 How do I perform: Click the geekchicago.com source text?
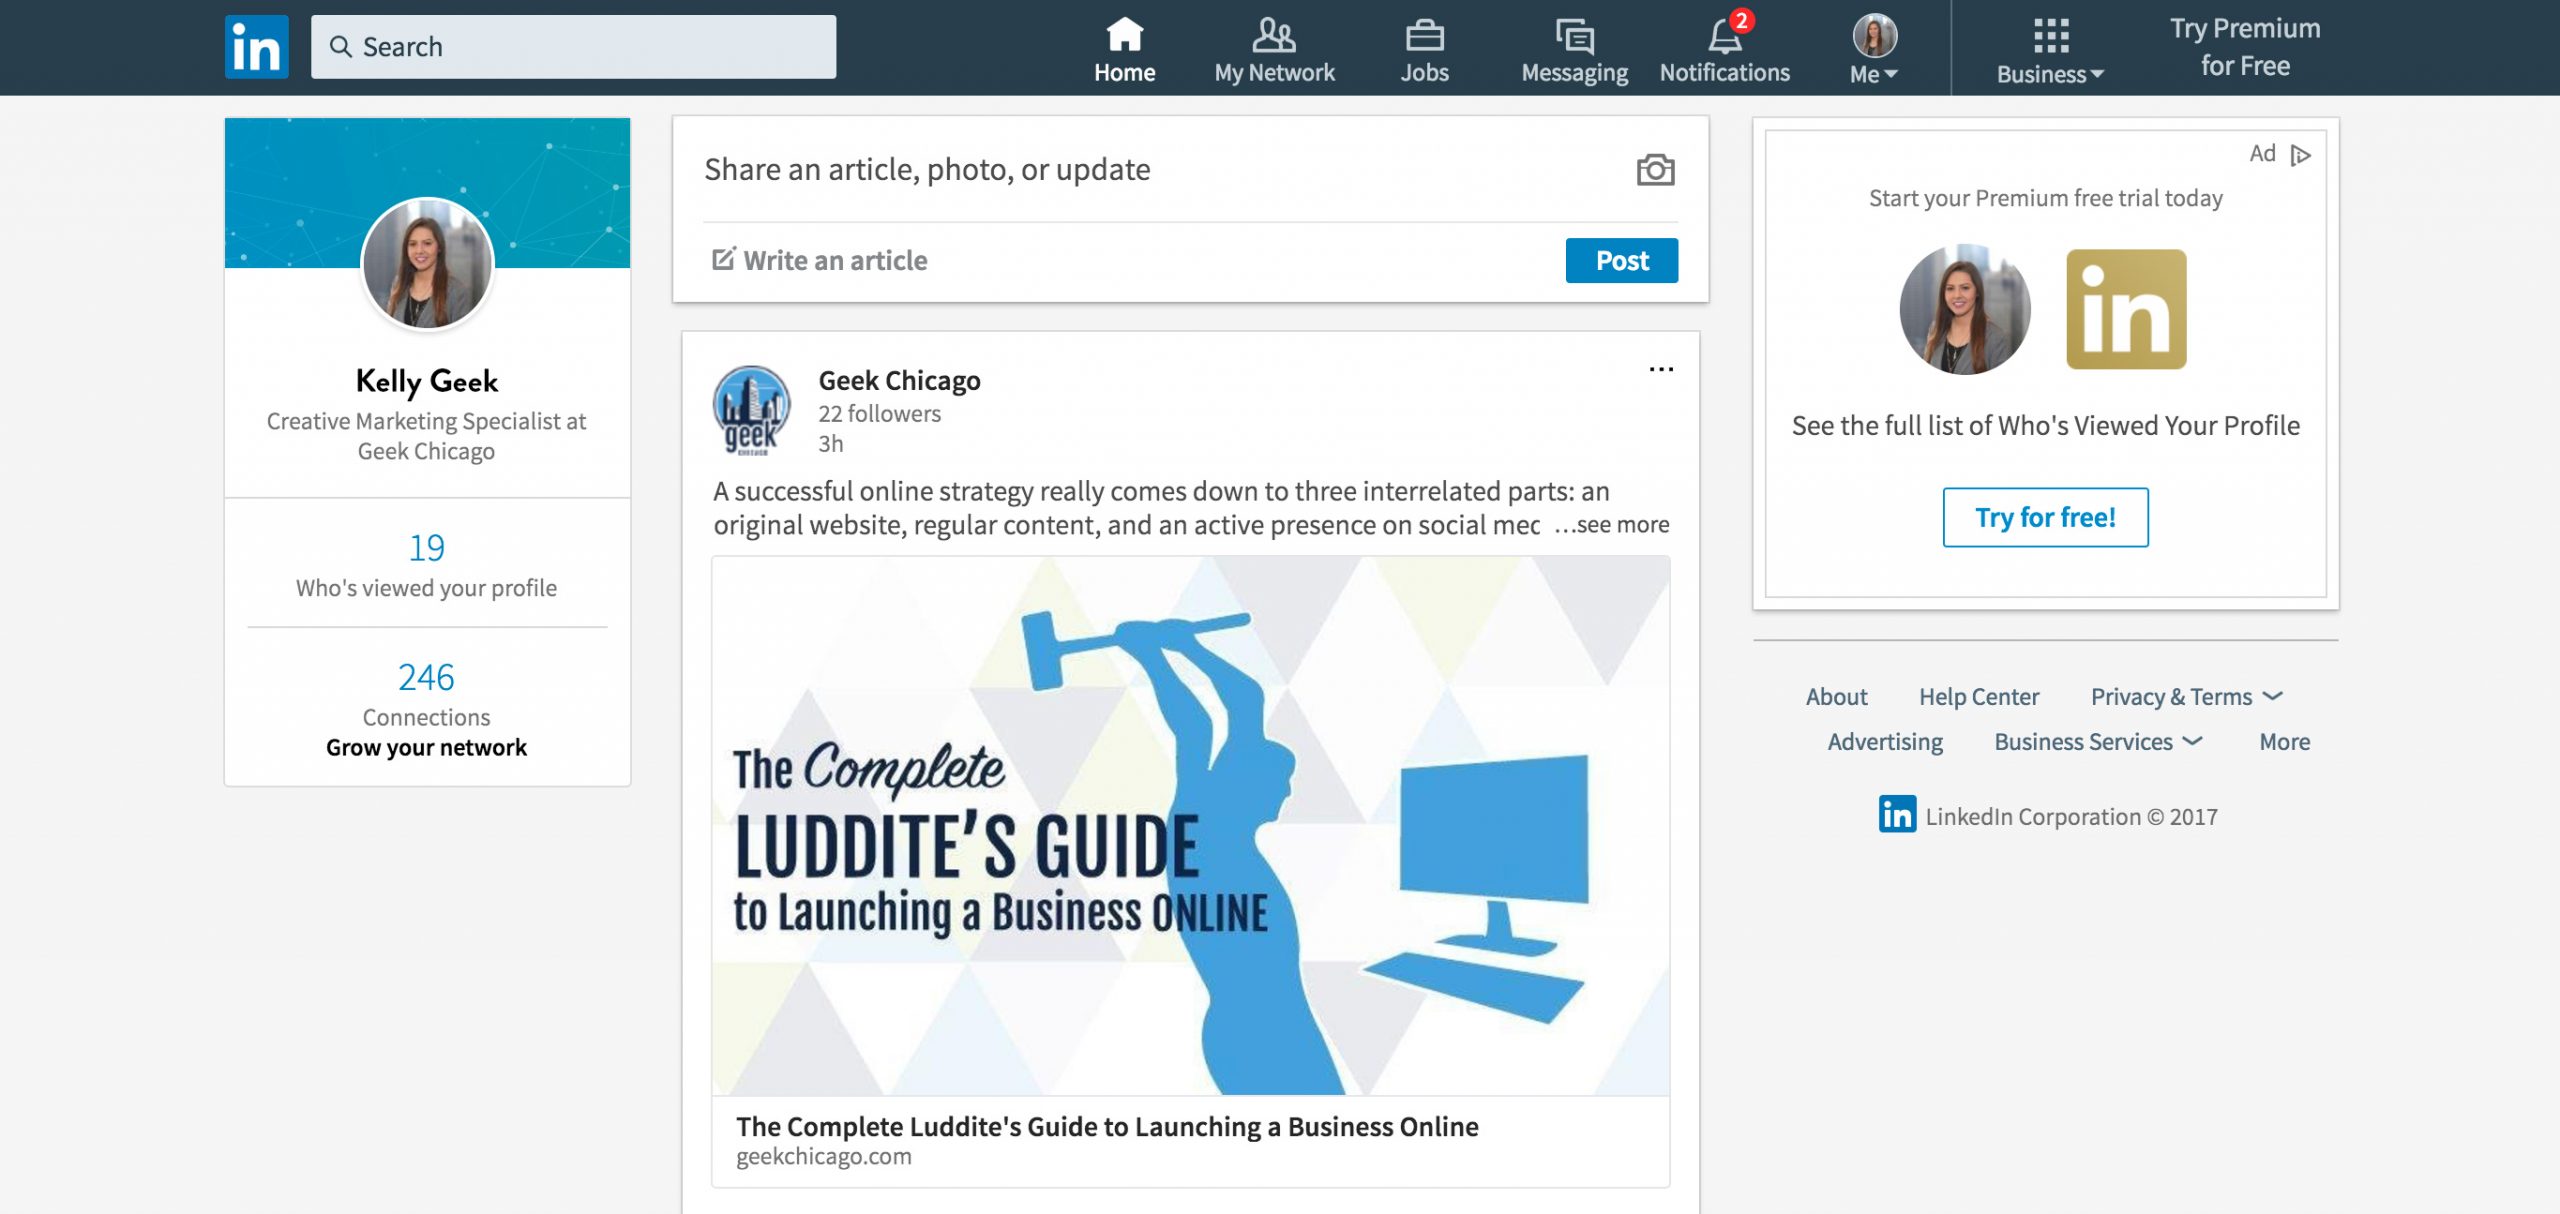(824, 1156)
